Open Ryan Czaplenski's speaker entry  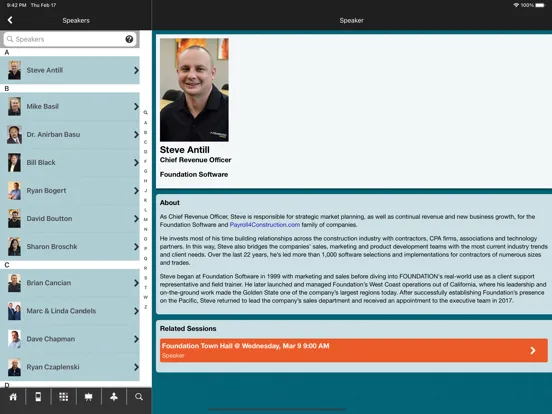70,367
